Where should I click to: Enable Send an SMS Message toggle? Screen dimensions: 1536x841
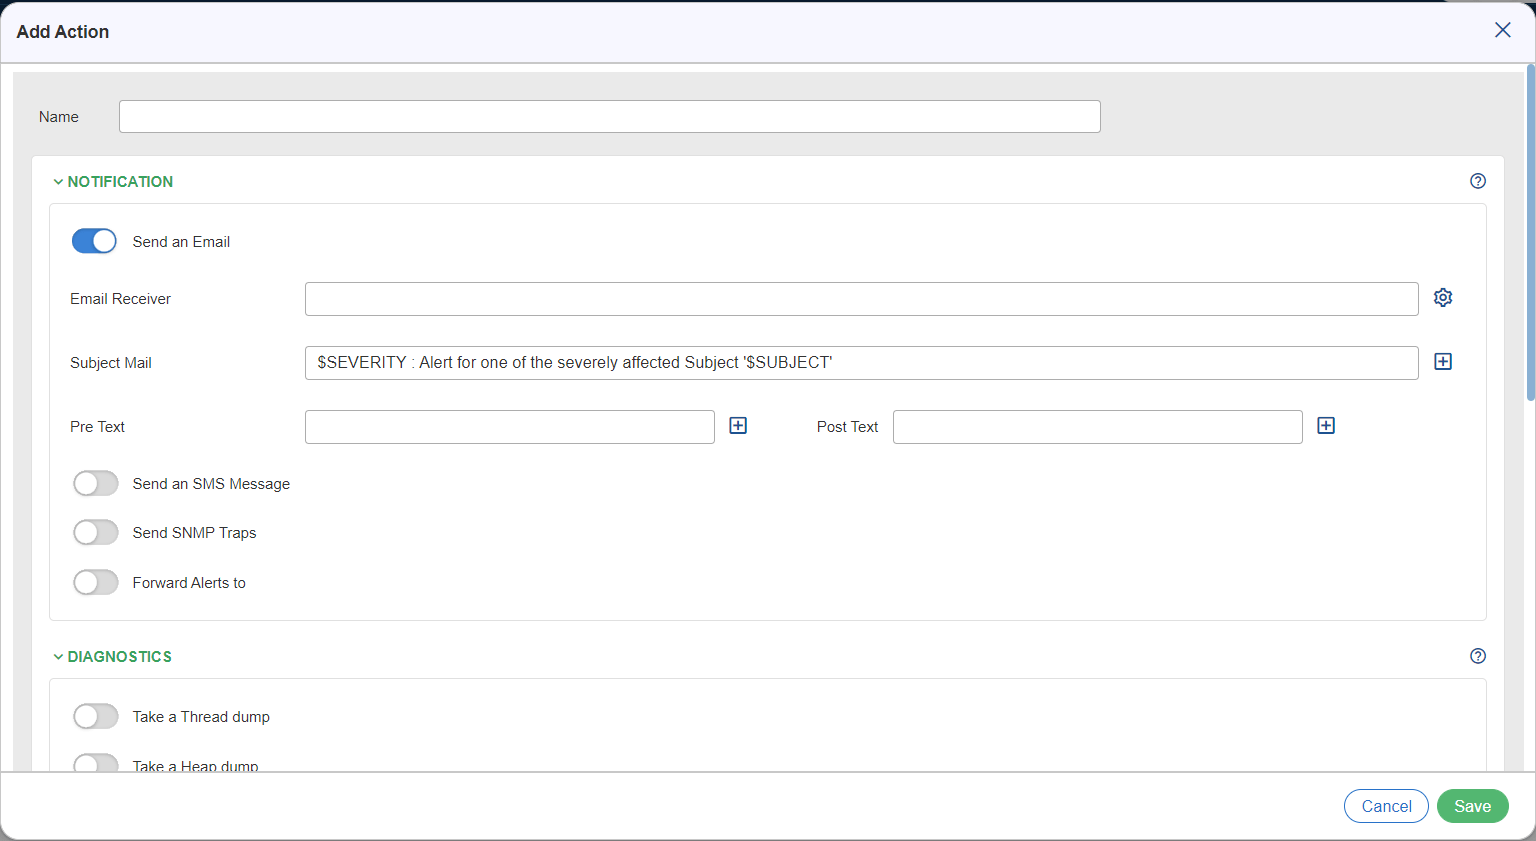(x=95, y=484)
